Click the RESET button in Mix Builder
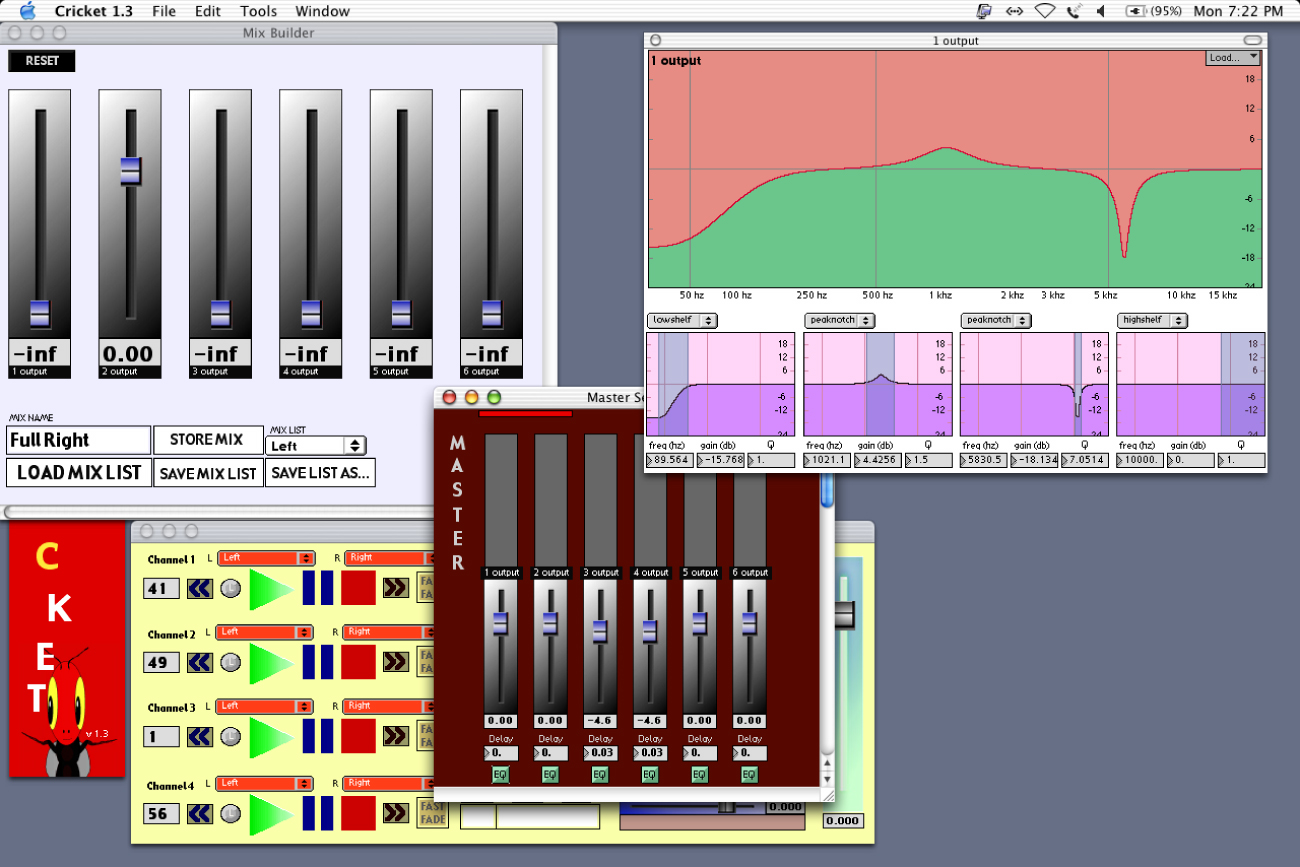 (x=42, y=61)
